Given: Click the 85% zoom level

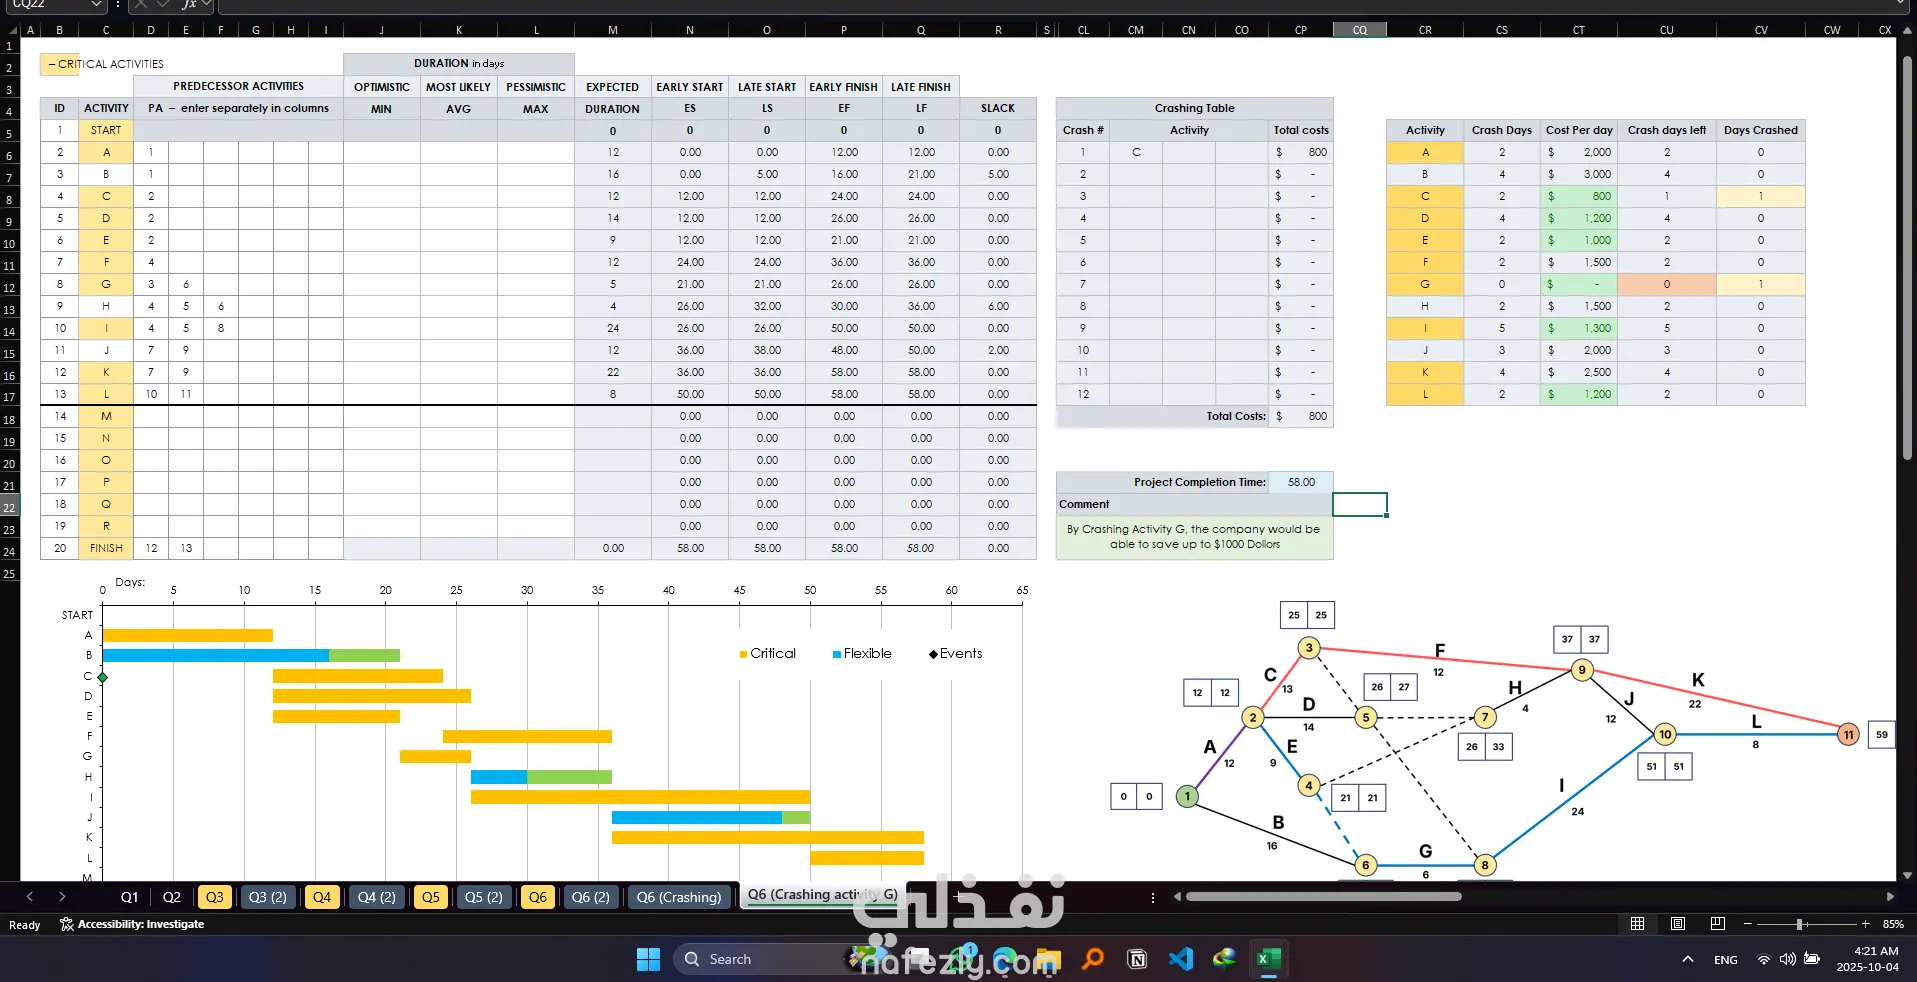Looking at the screenshot, I should 1893,924.
